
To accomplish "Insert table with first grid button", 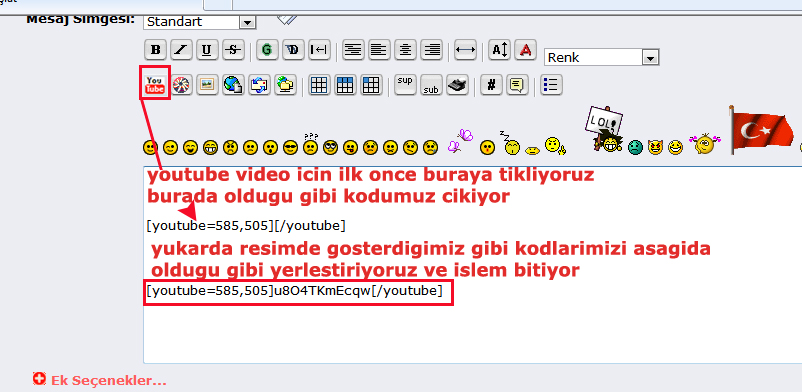I will point(319,85).
